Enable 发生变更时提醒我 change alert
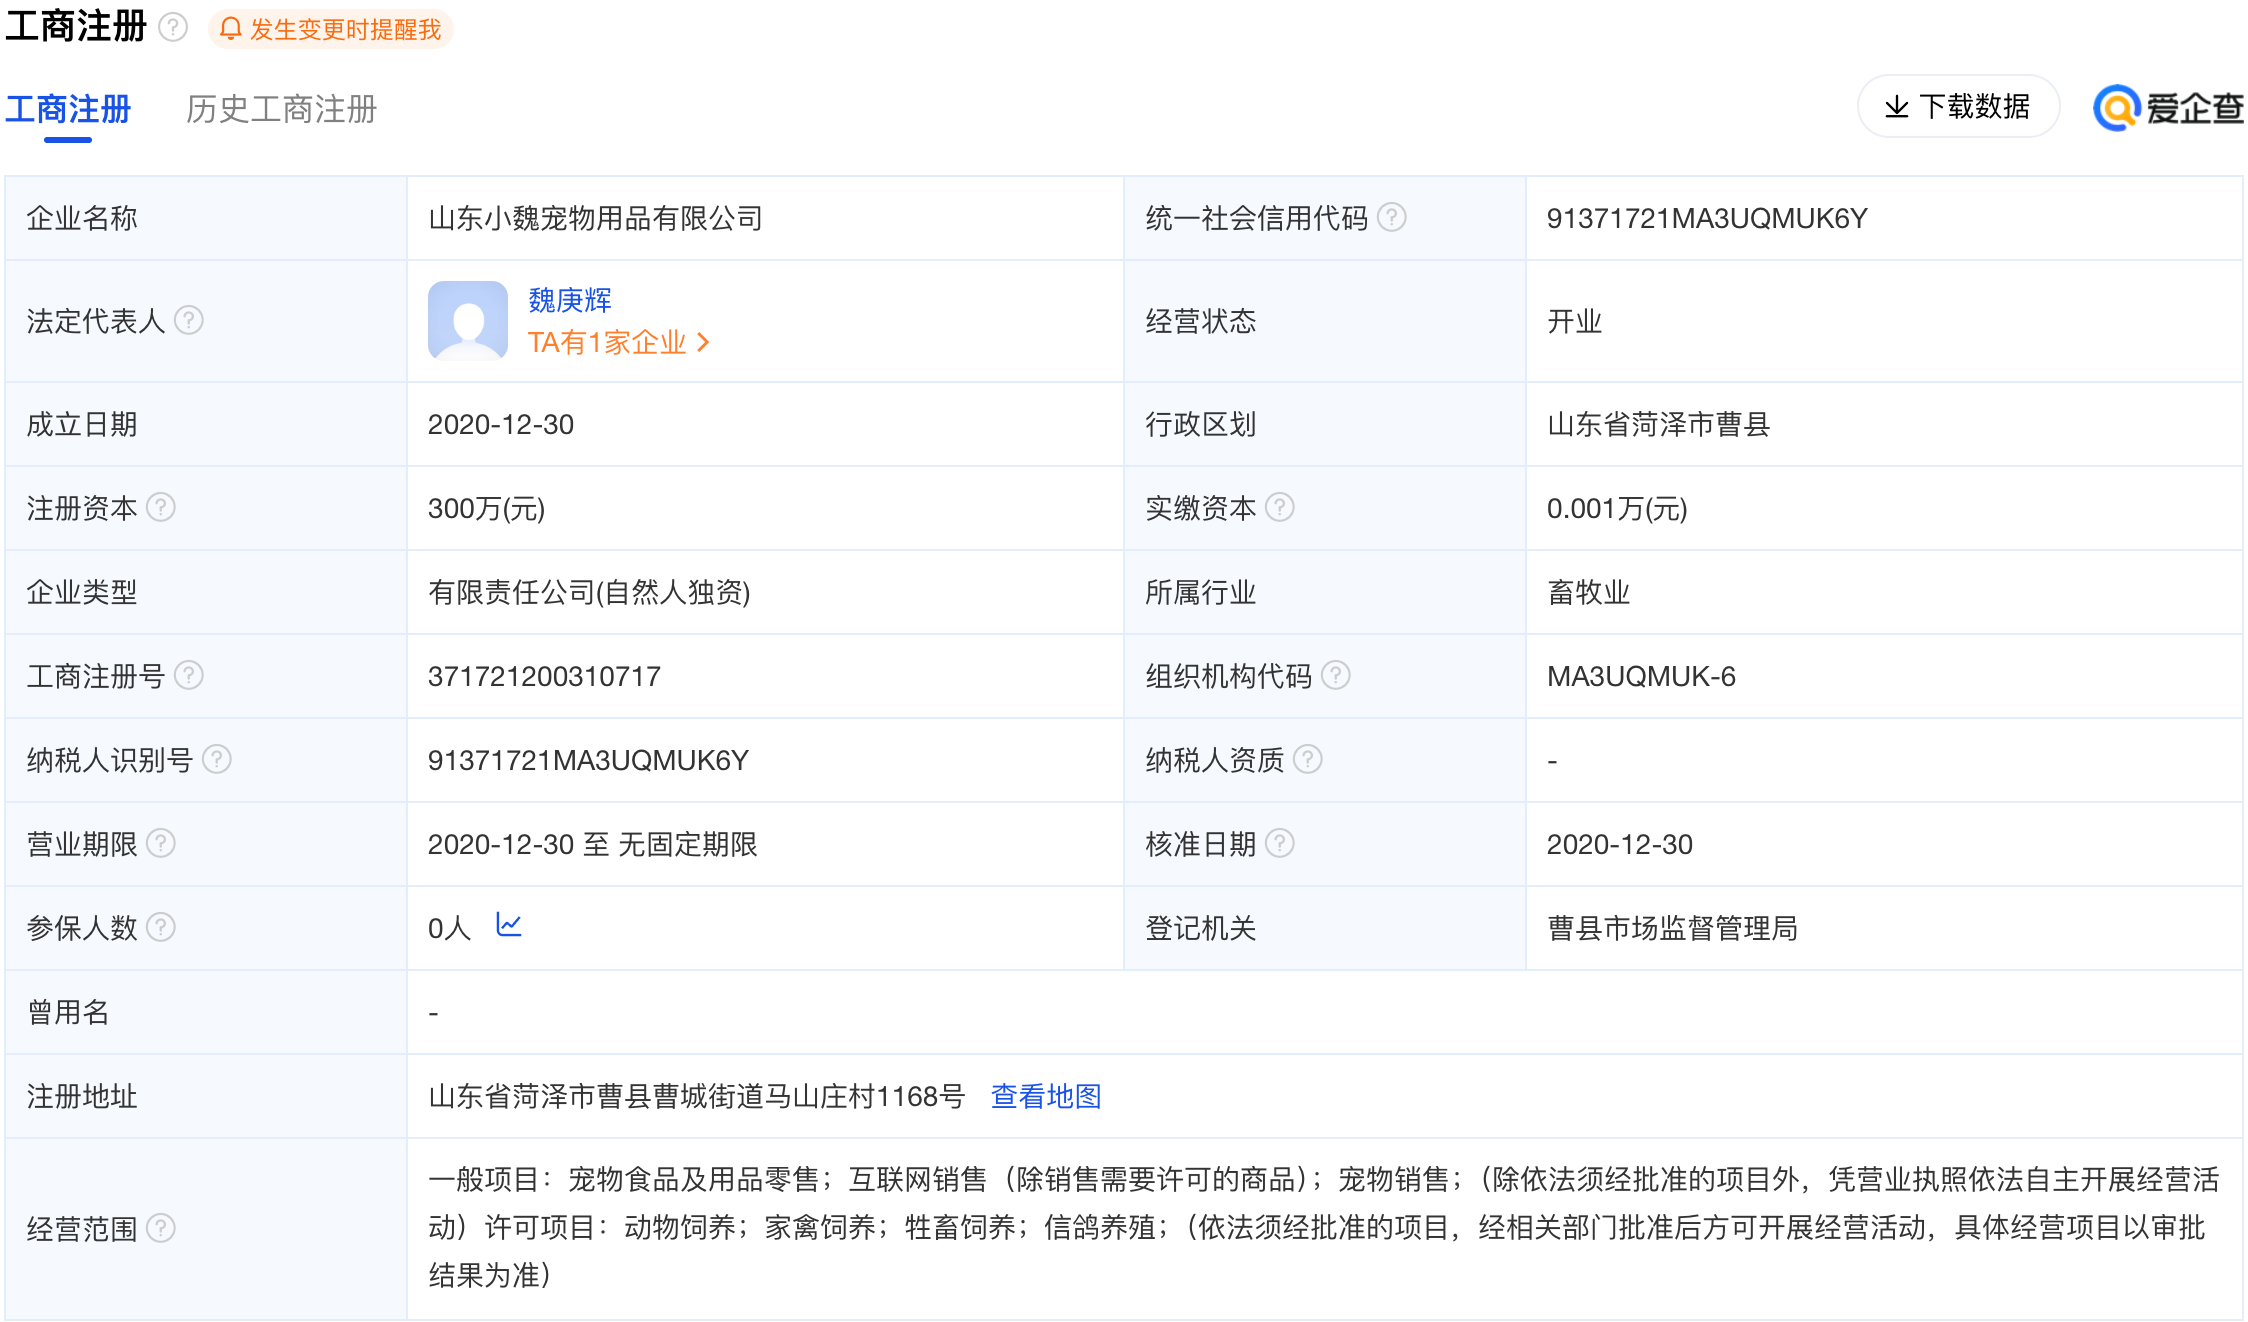 click(x=331, y=29)
